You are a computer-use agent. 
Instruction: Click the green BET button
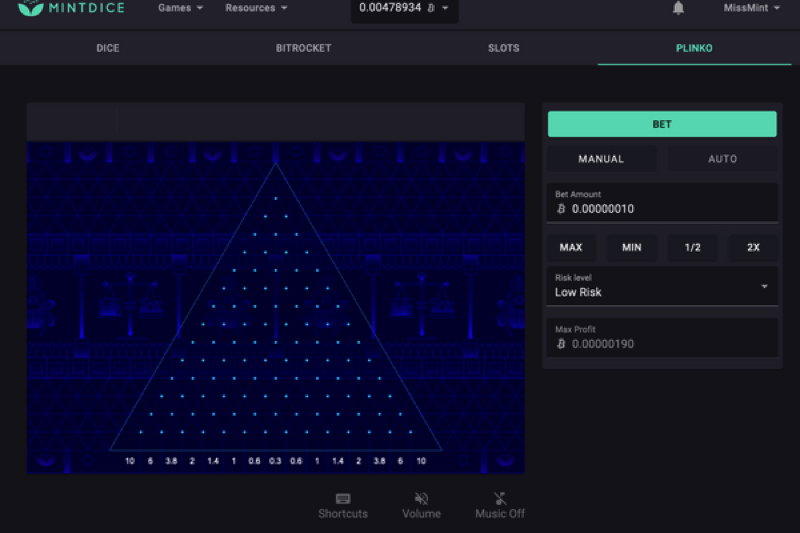(662, 124)
